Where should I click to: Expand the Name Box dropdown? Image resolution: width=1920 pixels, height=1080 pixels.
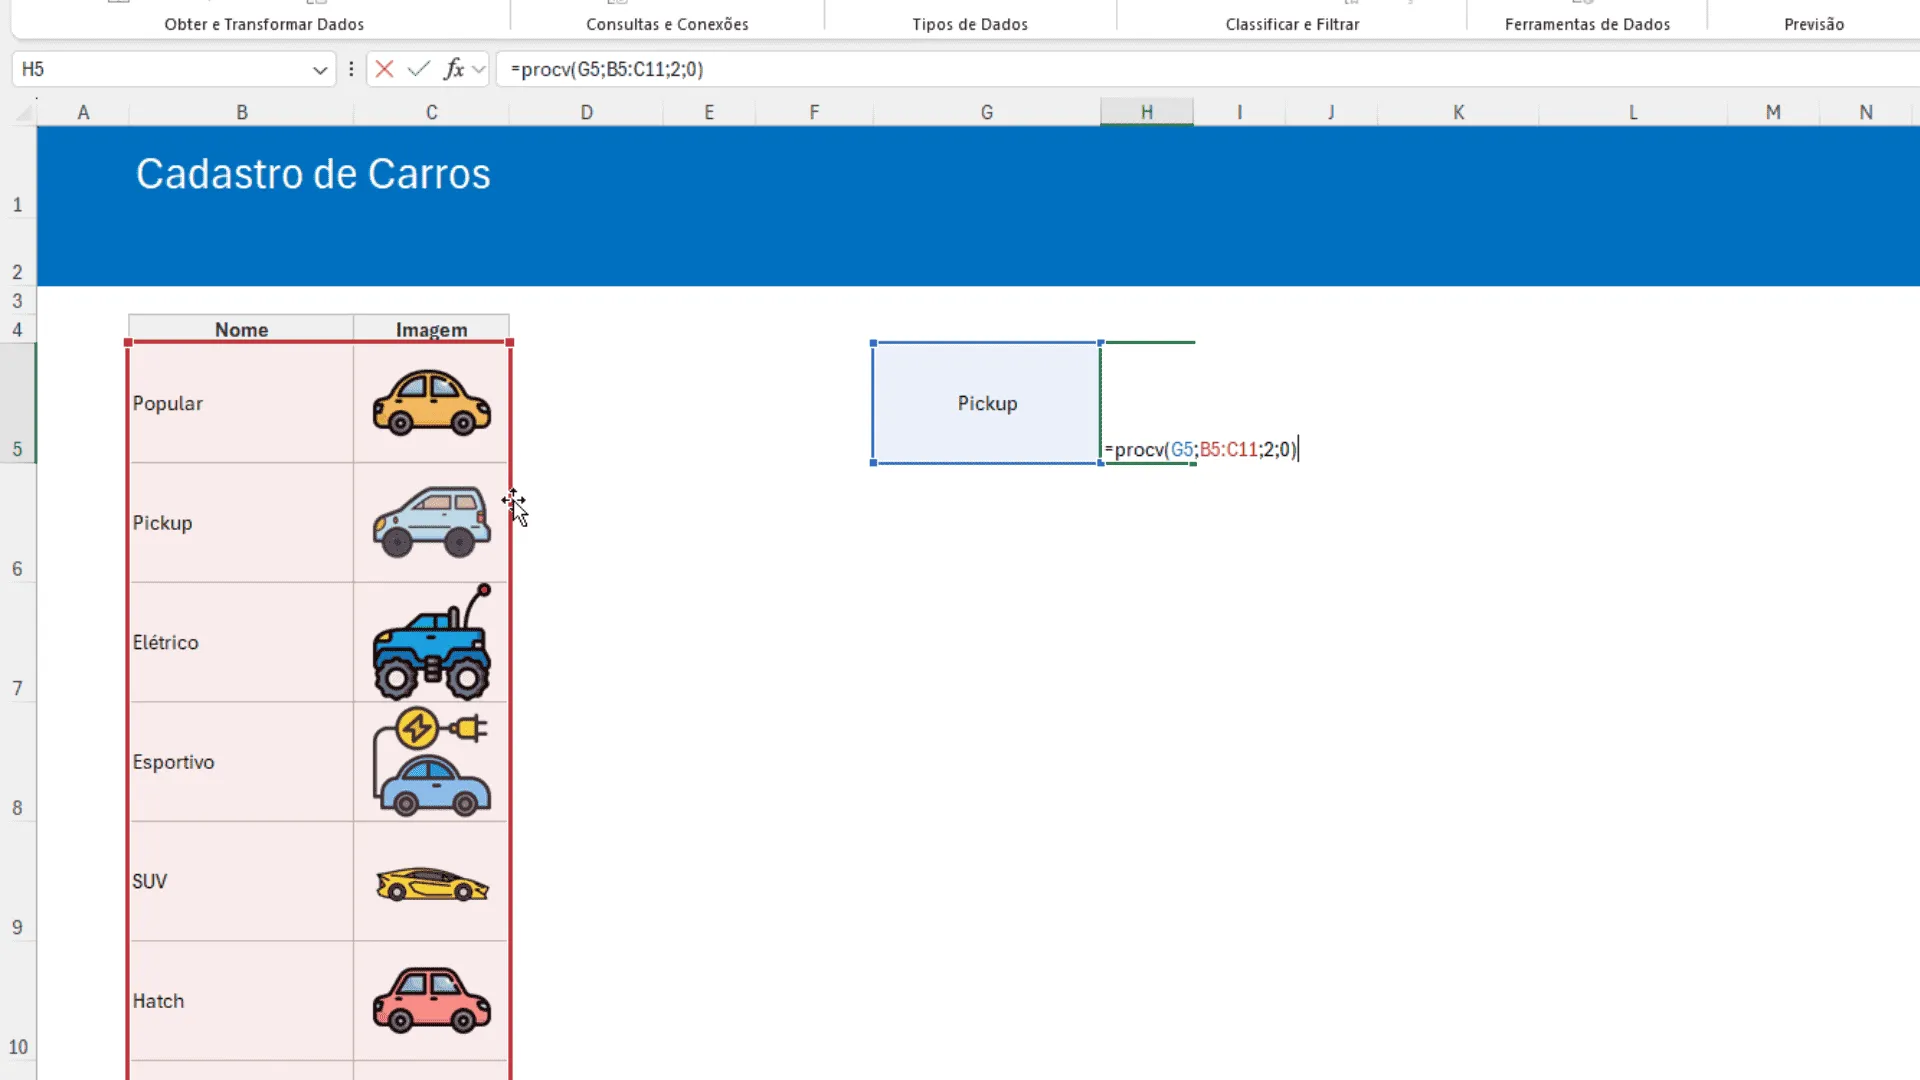tap(320, 70)
